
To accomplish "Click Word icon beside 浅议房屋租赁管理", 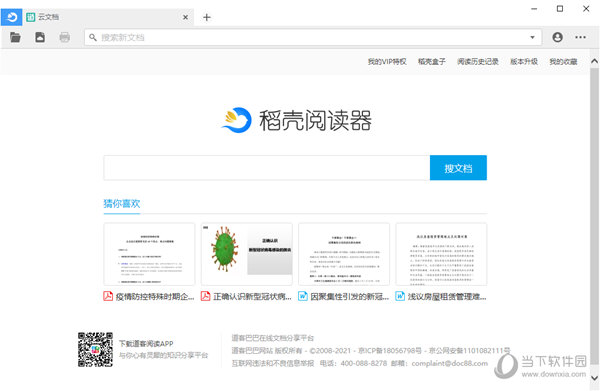I will tap(400, 296).
